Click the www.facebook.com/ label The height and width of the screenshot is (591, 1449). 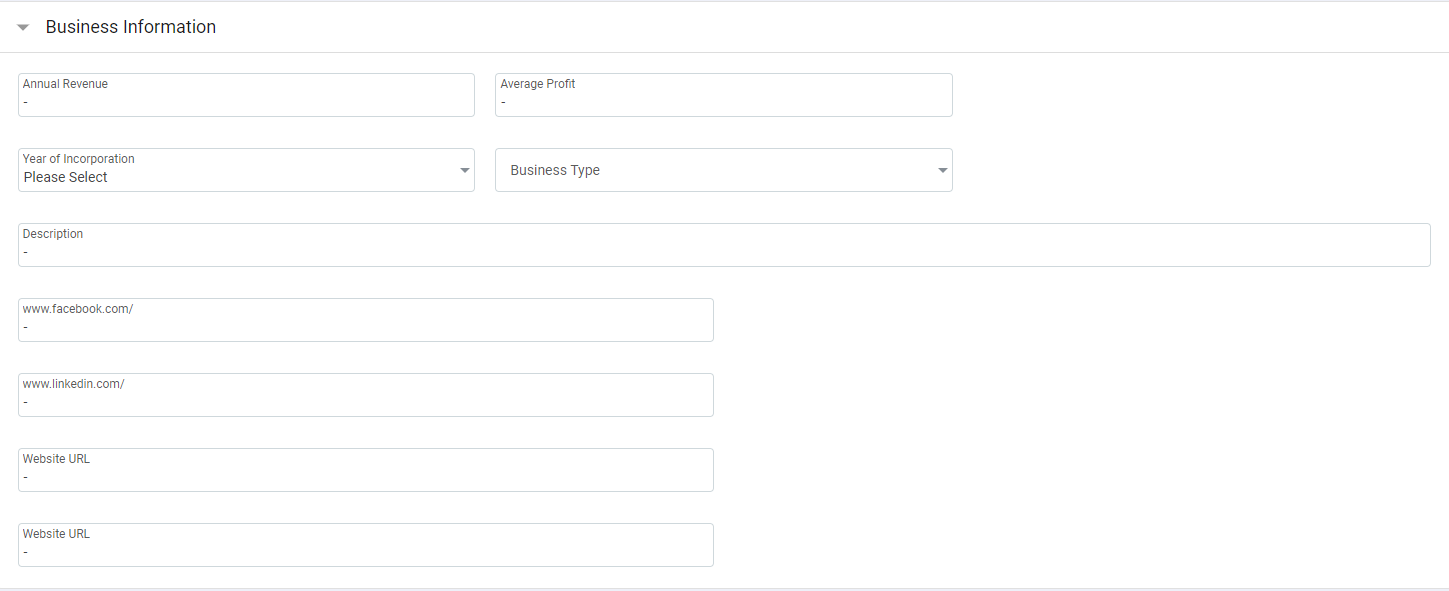(x=78, y=309)
